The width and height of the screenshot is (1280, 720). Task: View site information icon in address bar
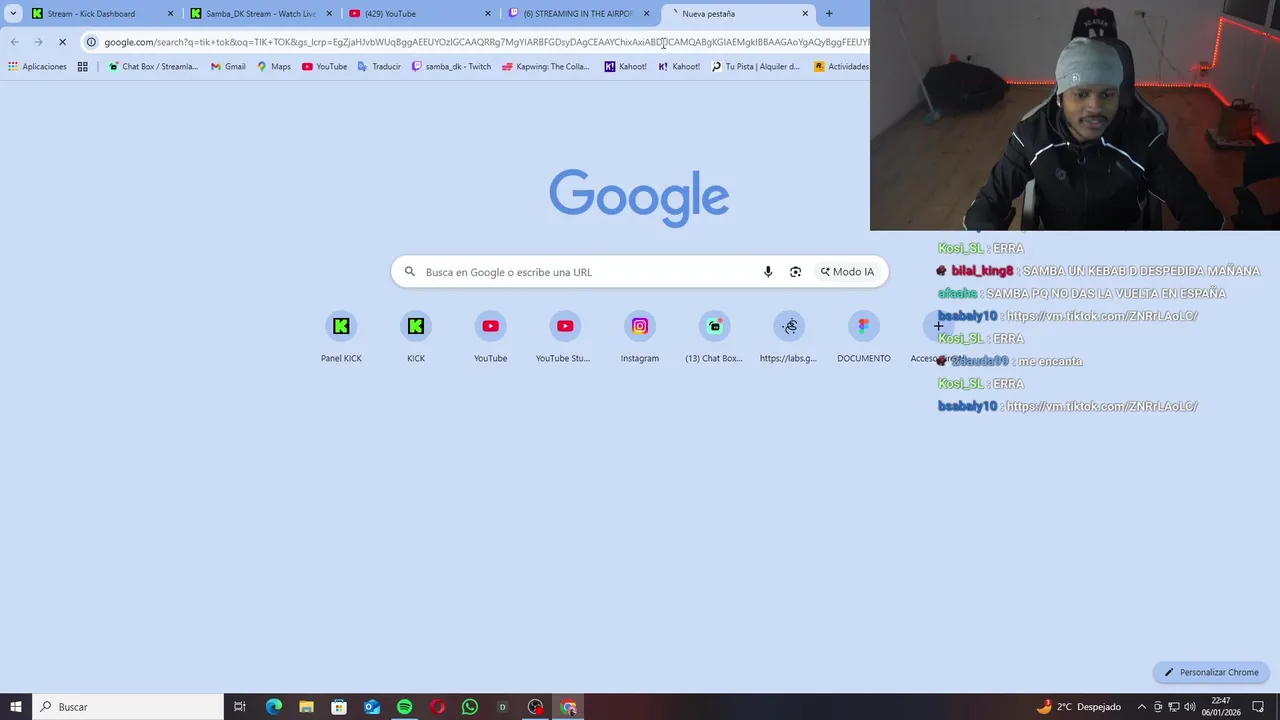coord(91,42)
